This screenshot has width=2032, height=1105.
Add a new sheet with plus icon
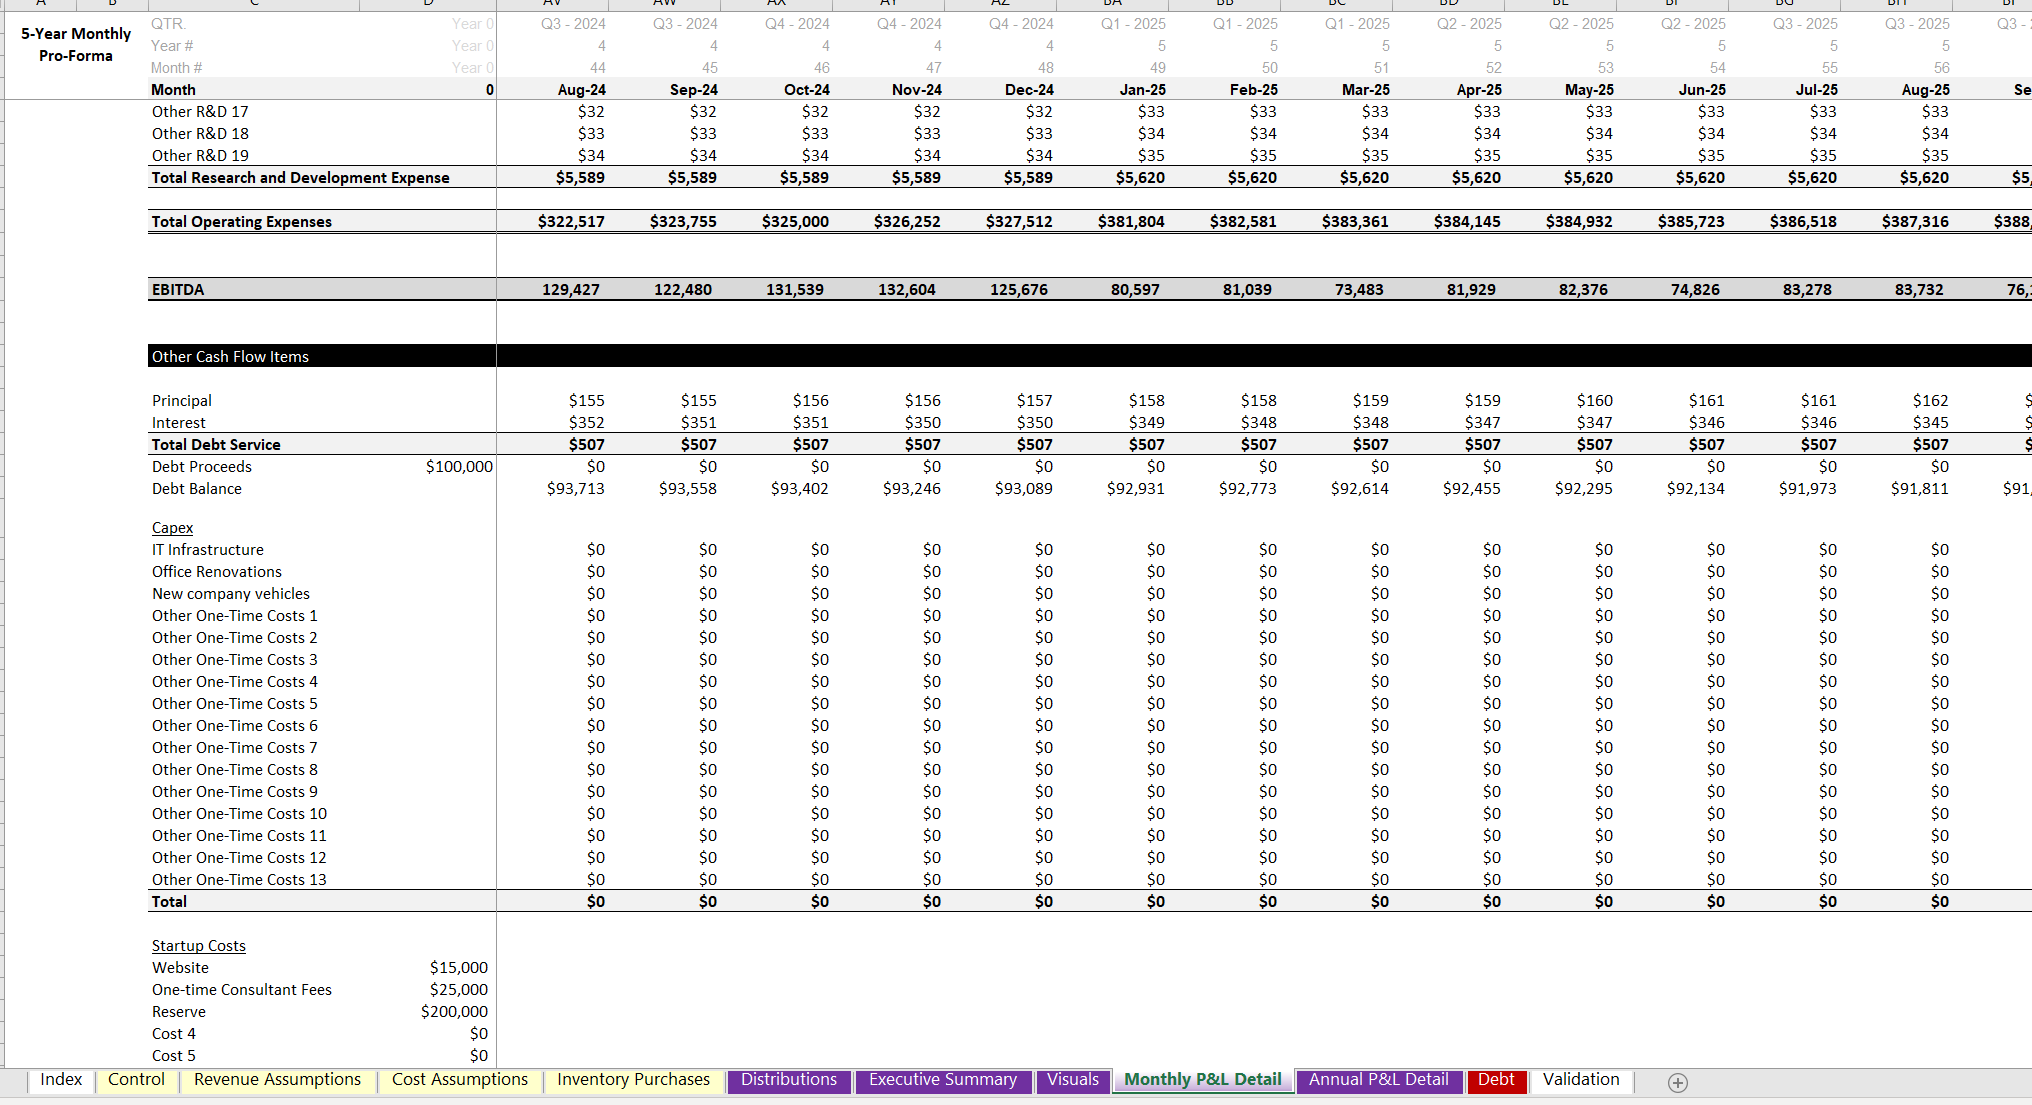(x=1678, y=1082)
